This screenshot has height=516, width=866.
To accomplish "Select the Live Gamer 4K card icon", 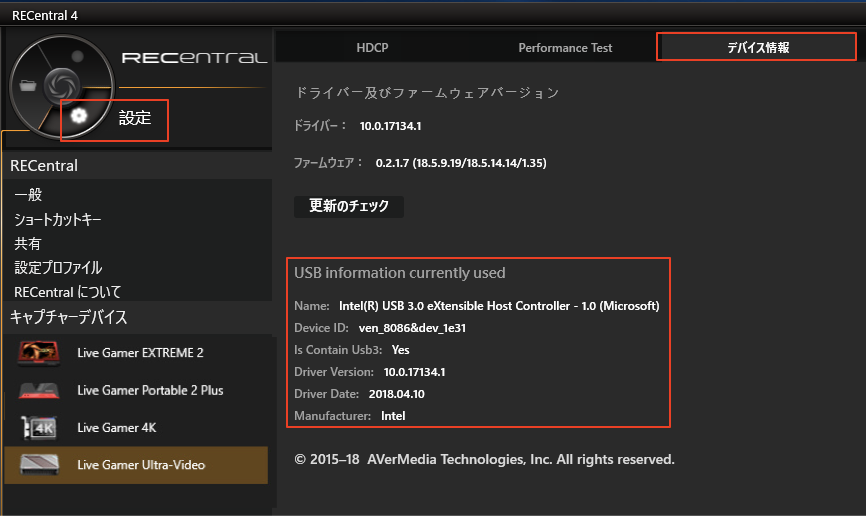I will tap(39, 428).
